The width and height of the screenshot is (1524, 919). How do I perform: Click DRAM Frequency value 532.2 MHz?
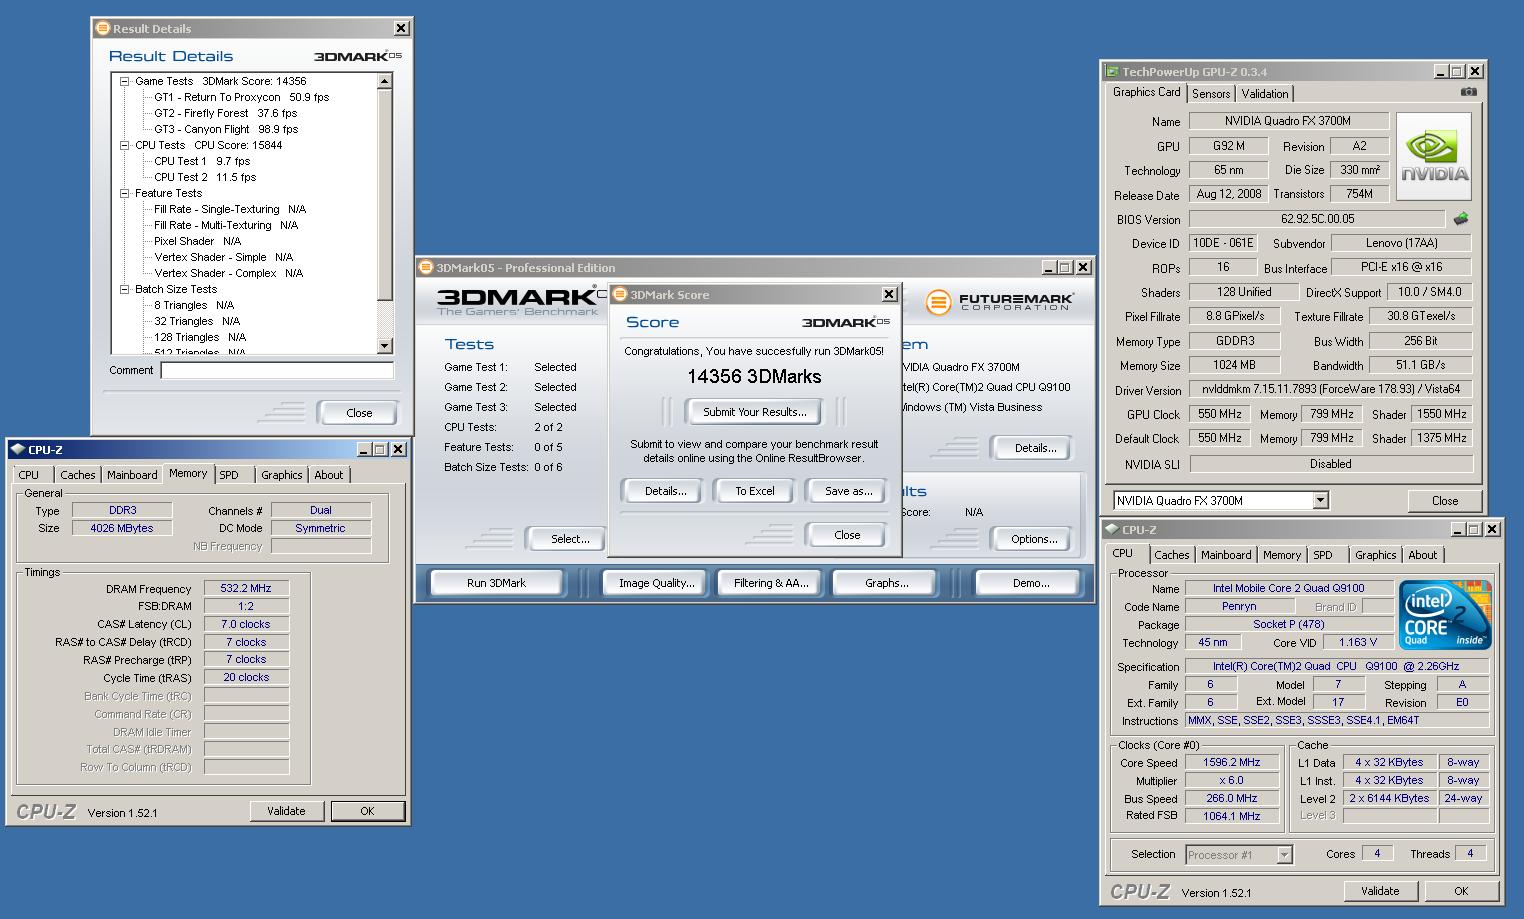coord(246,588)
